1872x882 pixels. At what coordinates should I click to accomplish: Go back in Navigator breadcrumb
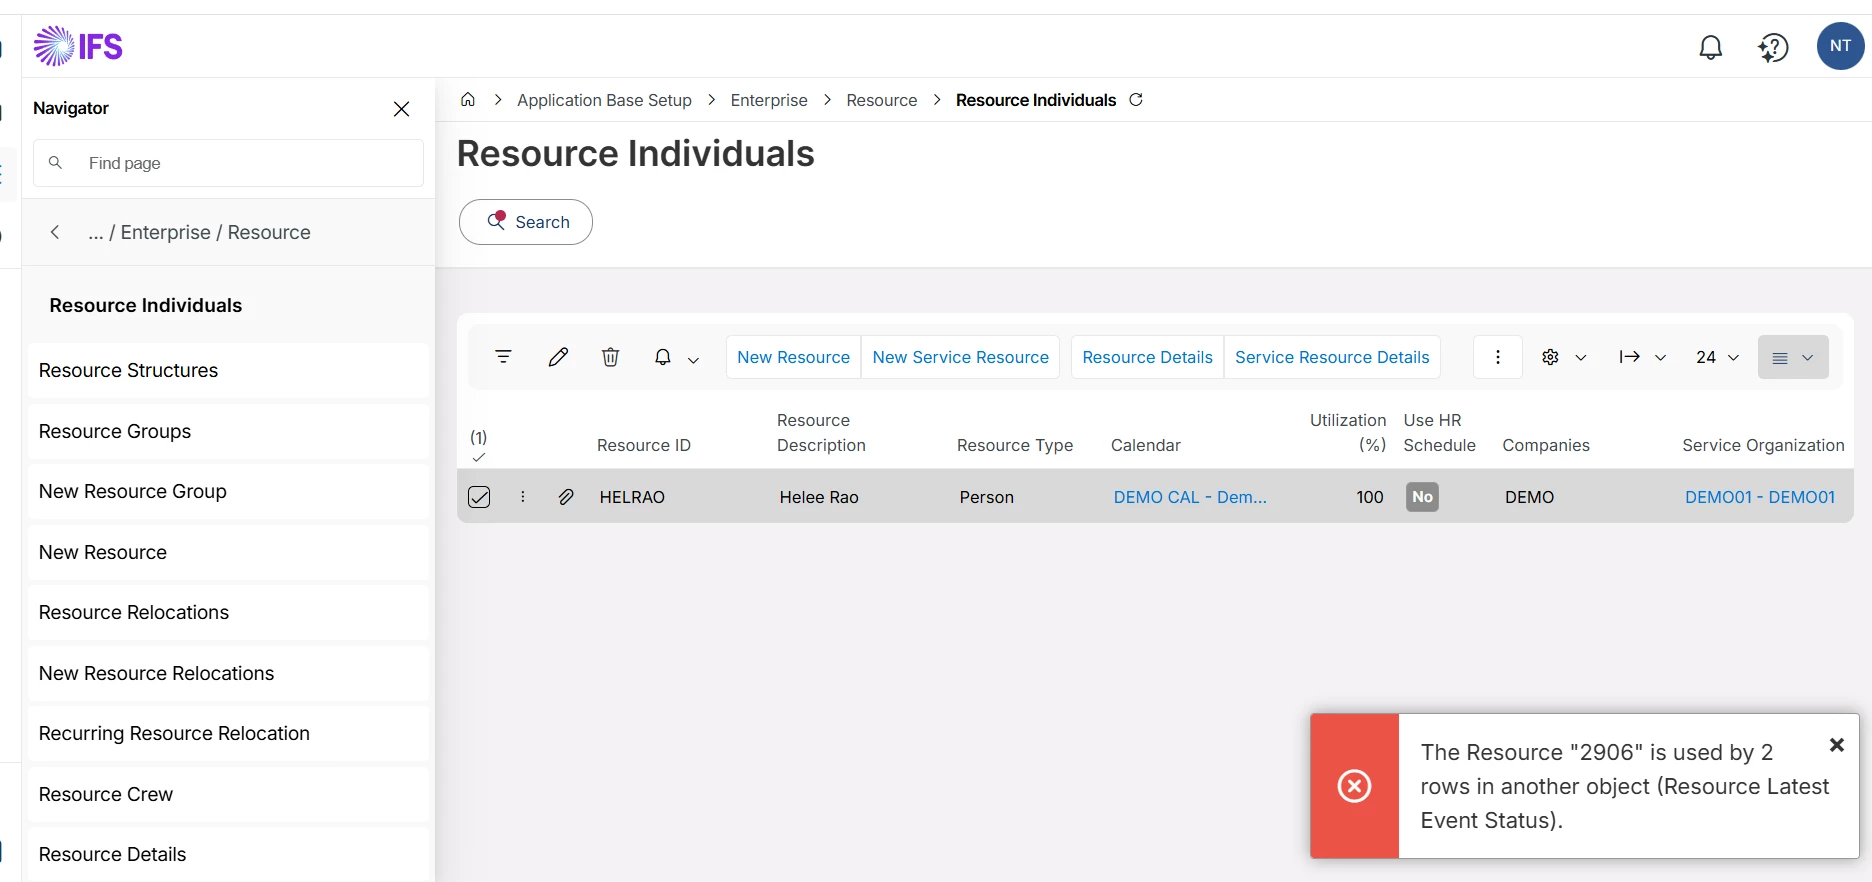(55, 232)
